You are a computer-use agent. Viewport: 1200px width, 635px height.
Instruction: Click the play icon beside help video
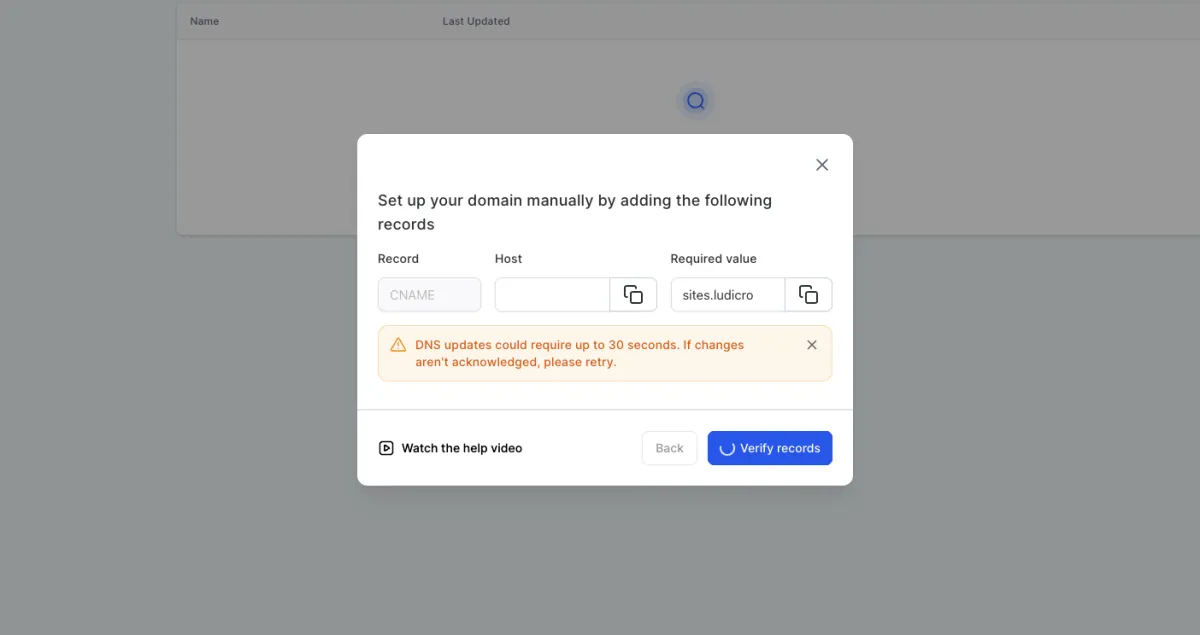(386, 448)
